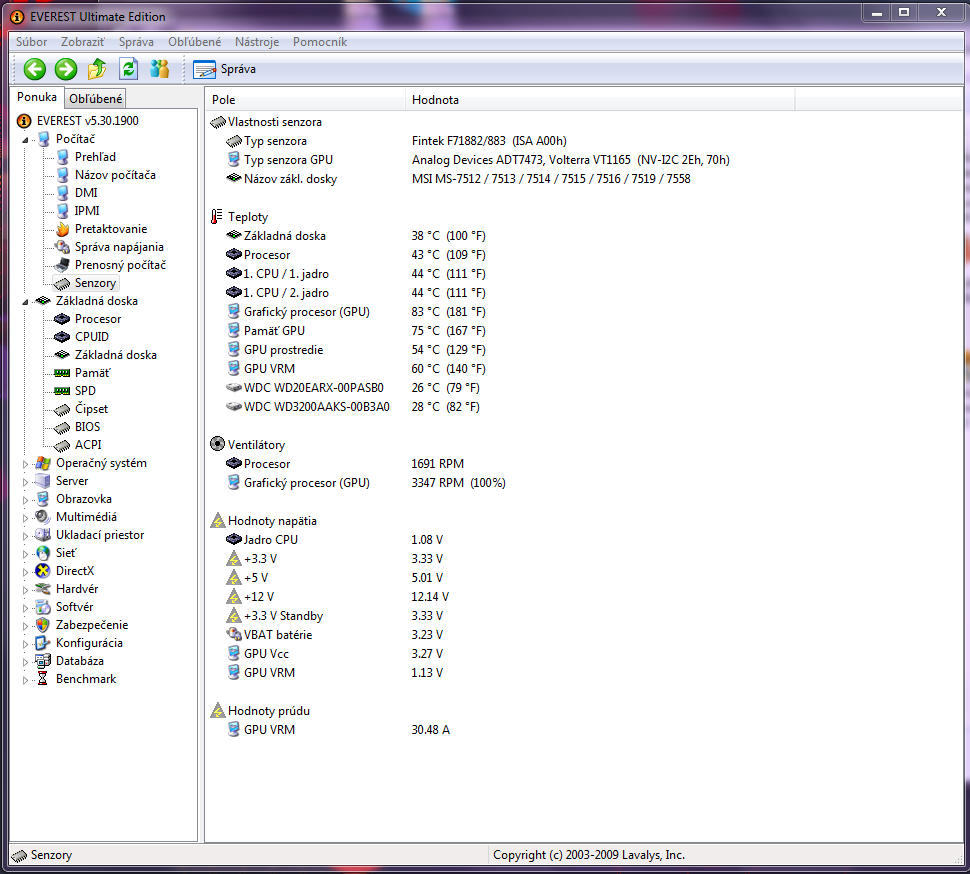Select the Teploty section heading
Image resolution: width=970 pixels, height=874 pixels.
247,216
